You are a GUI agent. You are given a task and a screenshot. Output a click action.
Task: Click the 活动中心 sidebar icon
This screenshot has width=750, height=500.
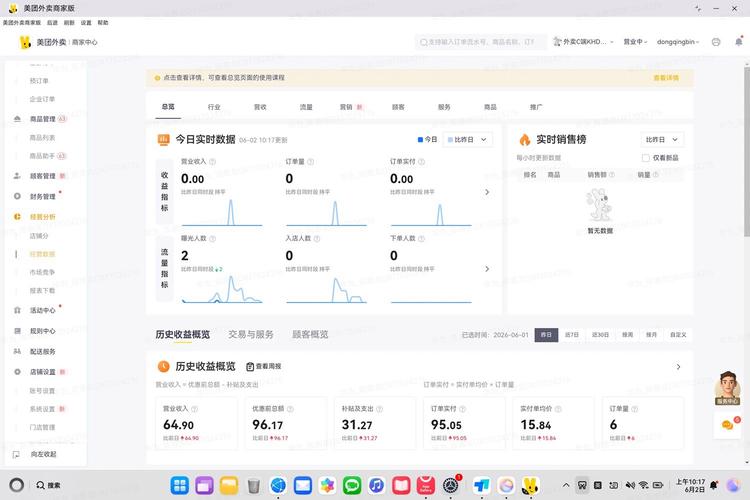(x=17, y=311)
